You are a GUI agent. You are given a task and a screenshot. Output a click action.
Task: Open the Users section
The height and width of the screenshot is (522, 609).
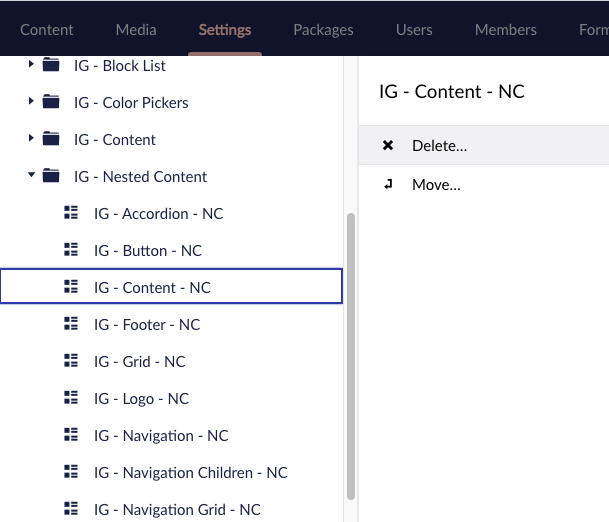414,30
